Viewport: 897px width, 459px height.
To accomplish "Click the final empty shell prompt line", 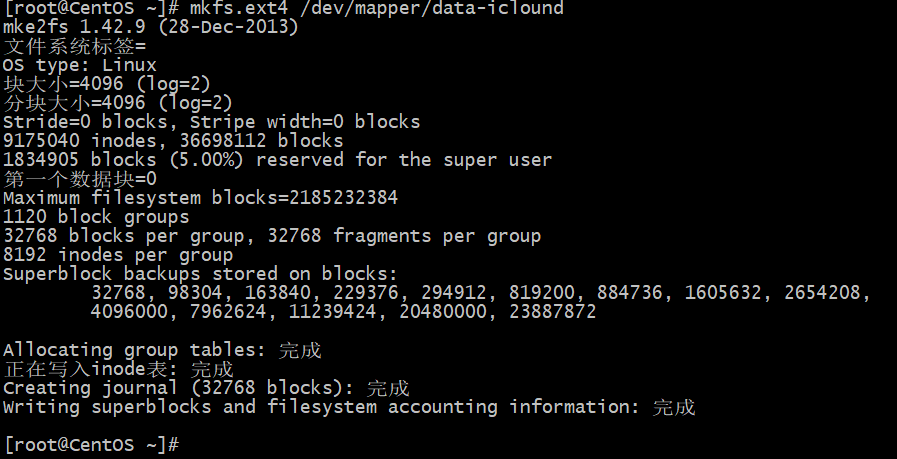I will (x=91, y=443).
